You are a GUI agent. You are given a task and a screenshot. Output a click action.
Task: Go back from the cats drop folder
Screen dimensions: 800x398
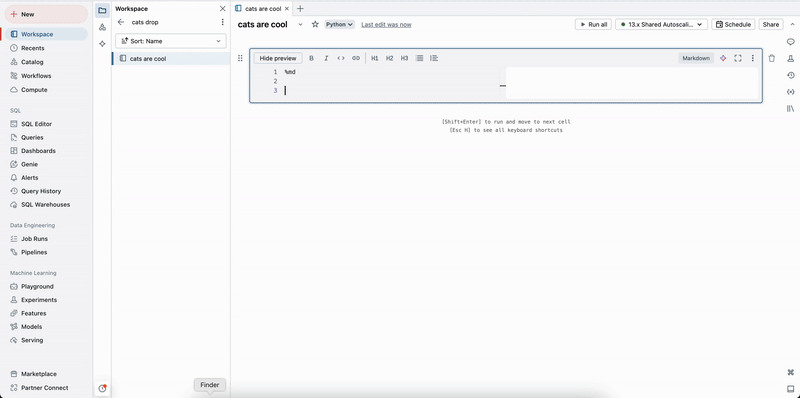pyautogui.click(x=120, y=22)
